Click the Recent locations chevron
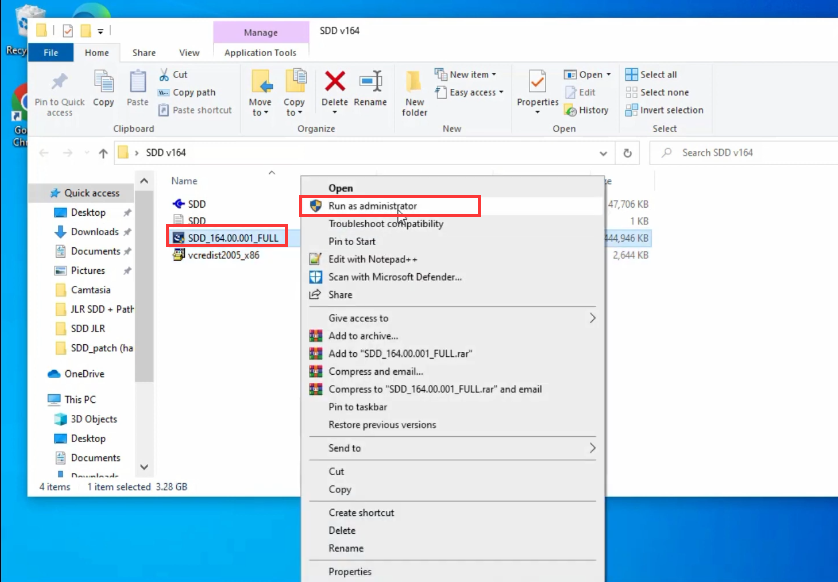Viewport: 838px width, 582px height. (x=86, y=153)
